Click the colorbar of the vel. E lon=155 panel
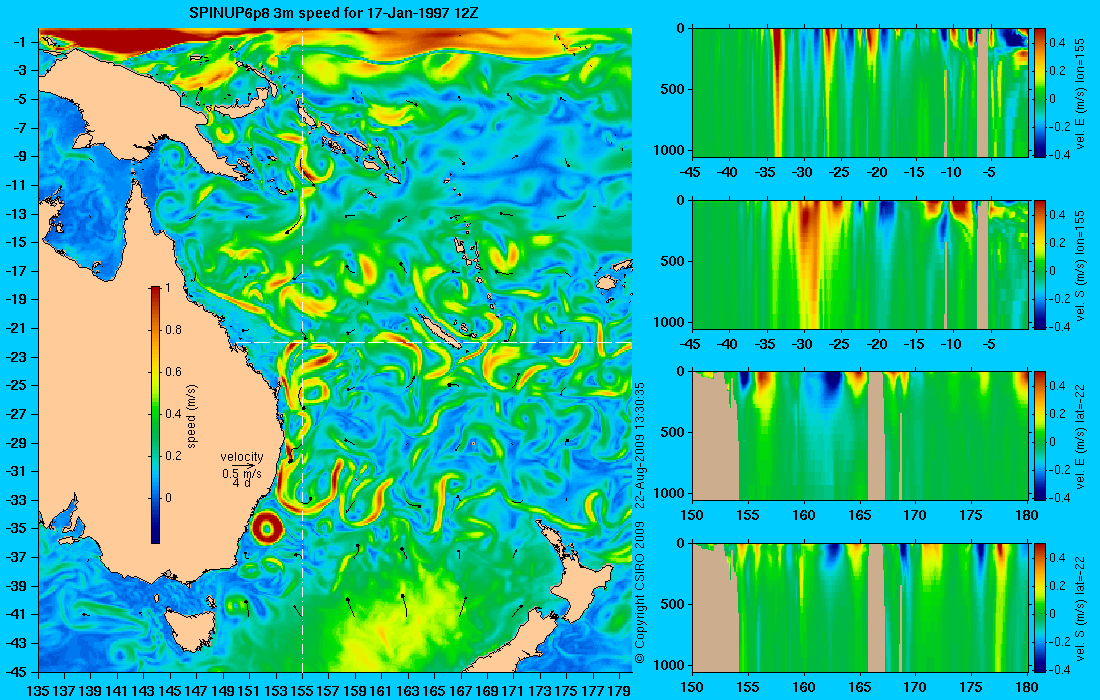The width and height of the screenshot is (1100, 700). point(1039,92)
